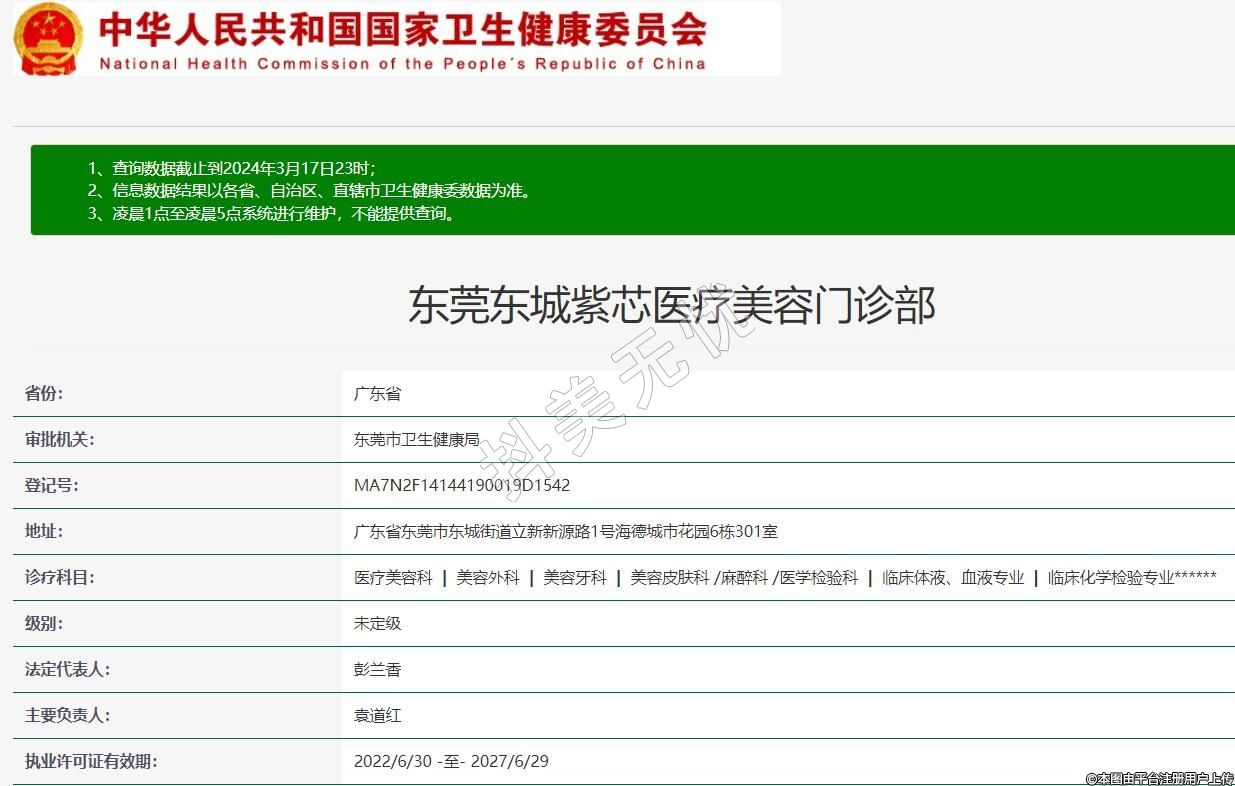
Task: Click the 美容外科 department entry
Action: 488,577
